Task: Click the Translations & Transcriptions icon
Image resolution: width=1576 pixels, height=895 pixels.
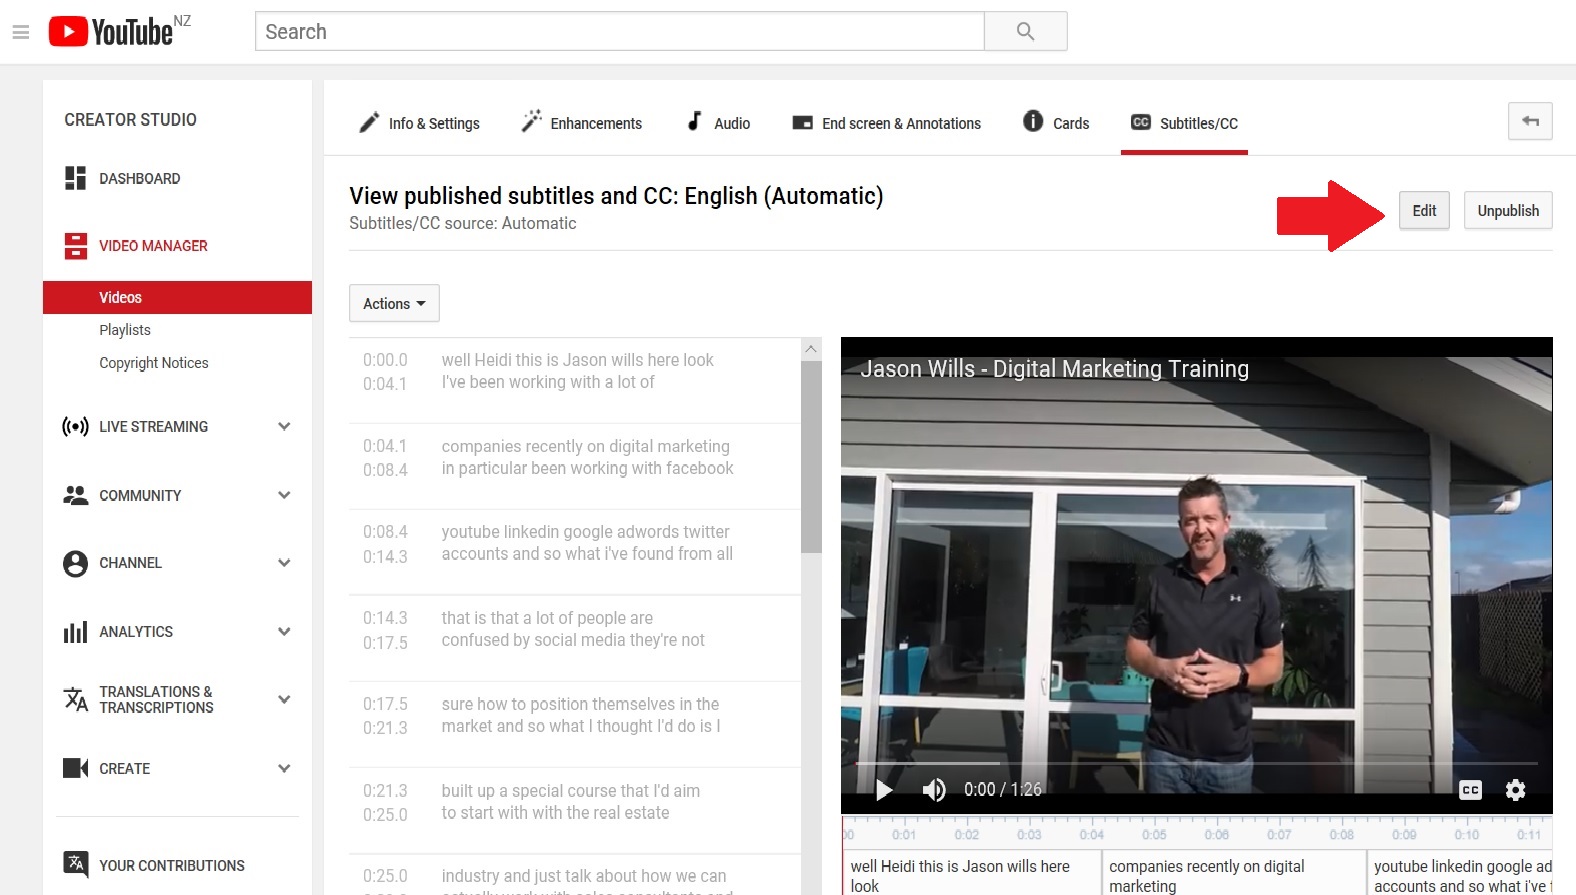Action: pyautogui.click(x=75, y=699)
